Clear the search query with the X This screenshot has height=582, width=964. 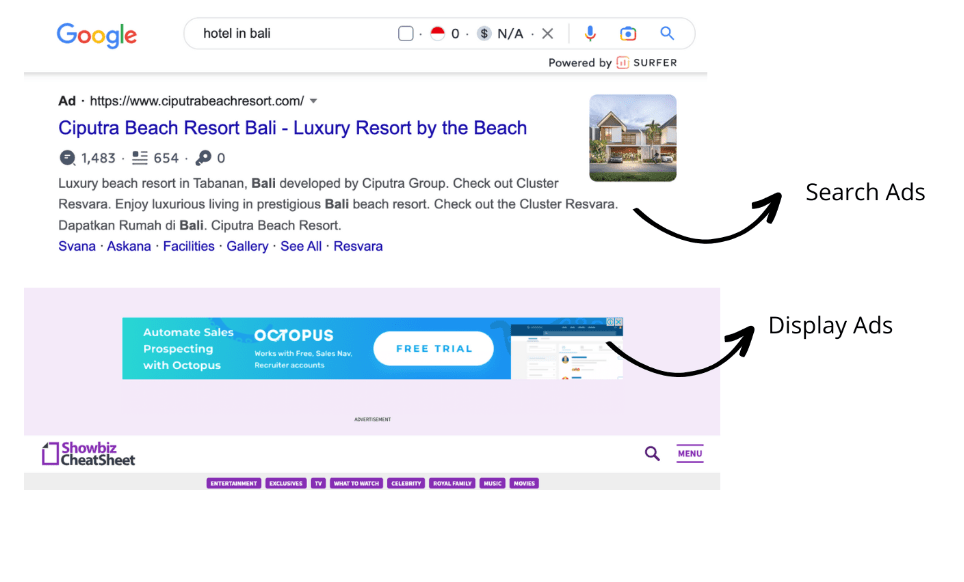(x=547, y=33)
